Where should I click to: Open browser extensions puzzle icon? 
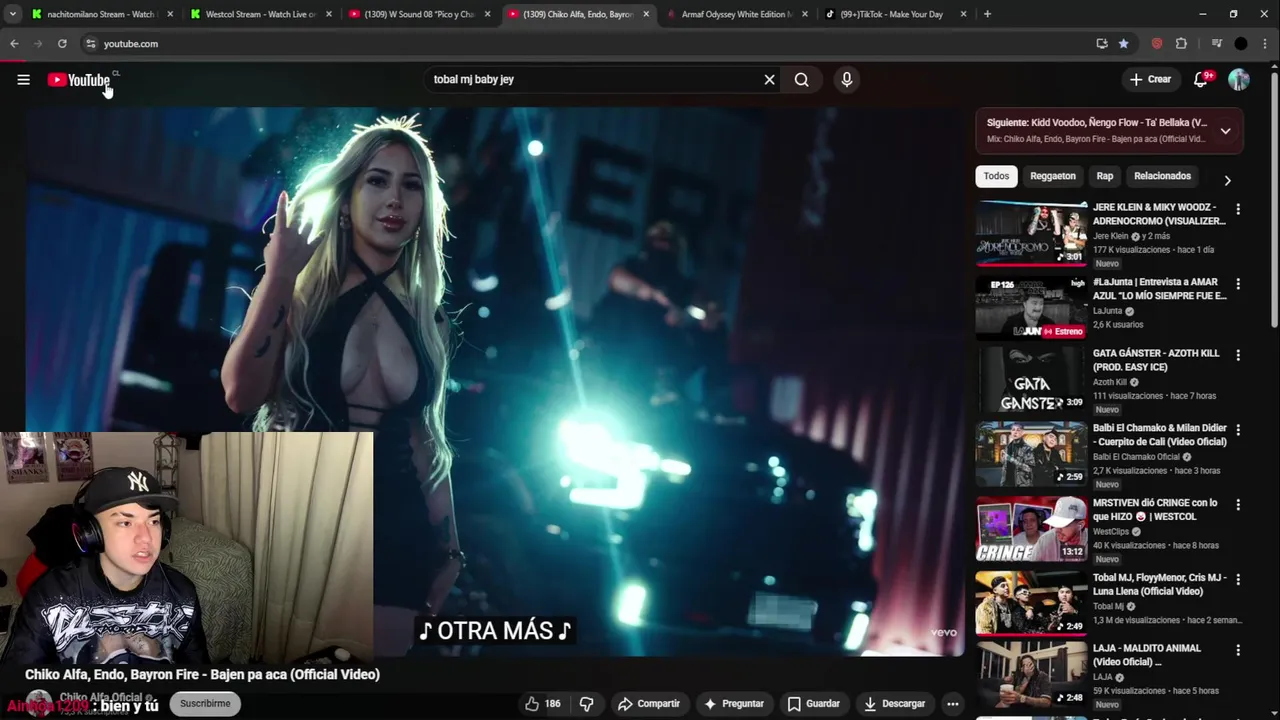(1181, 44)
